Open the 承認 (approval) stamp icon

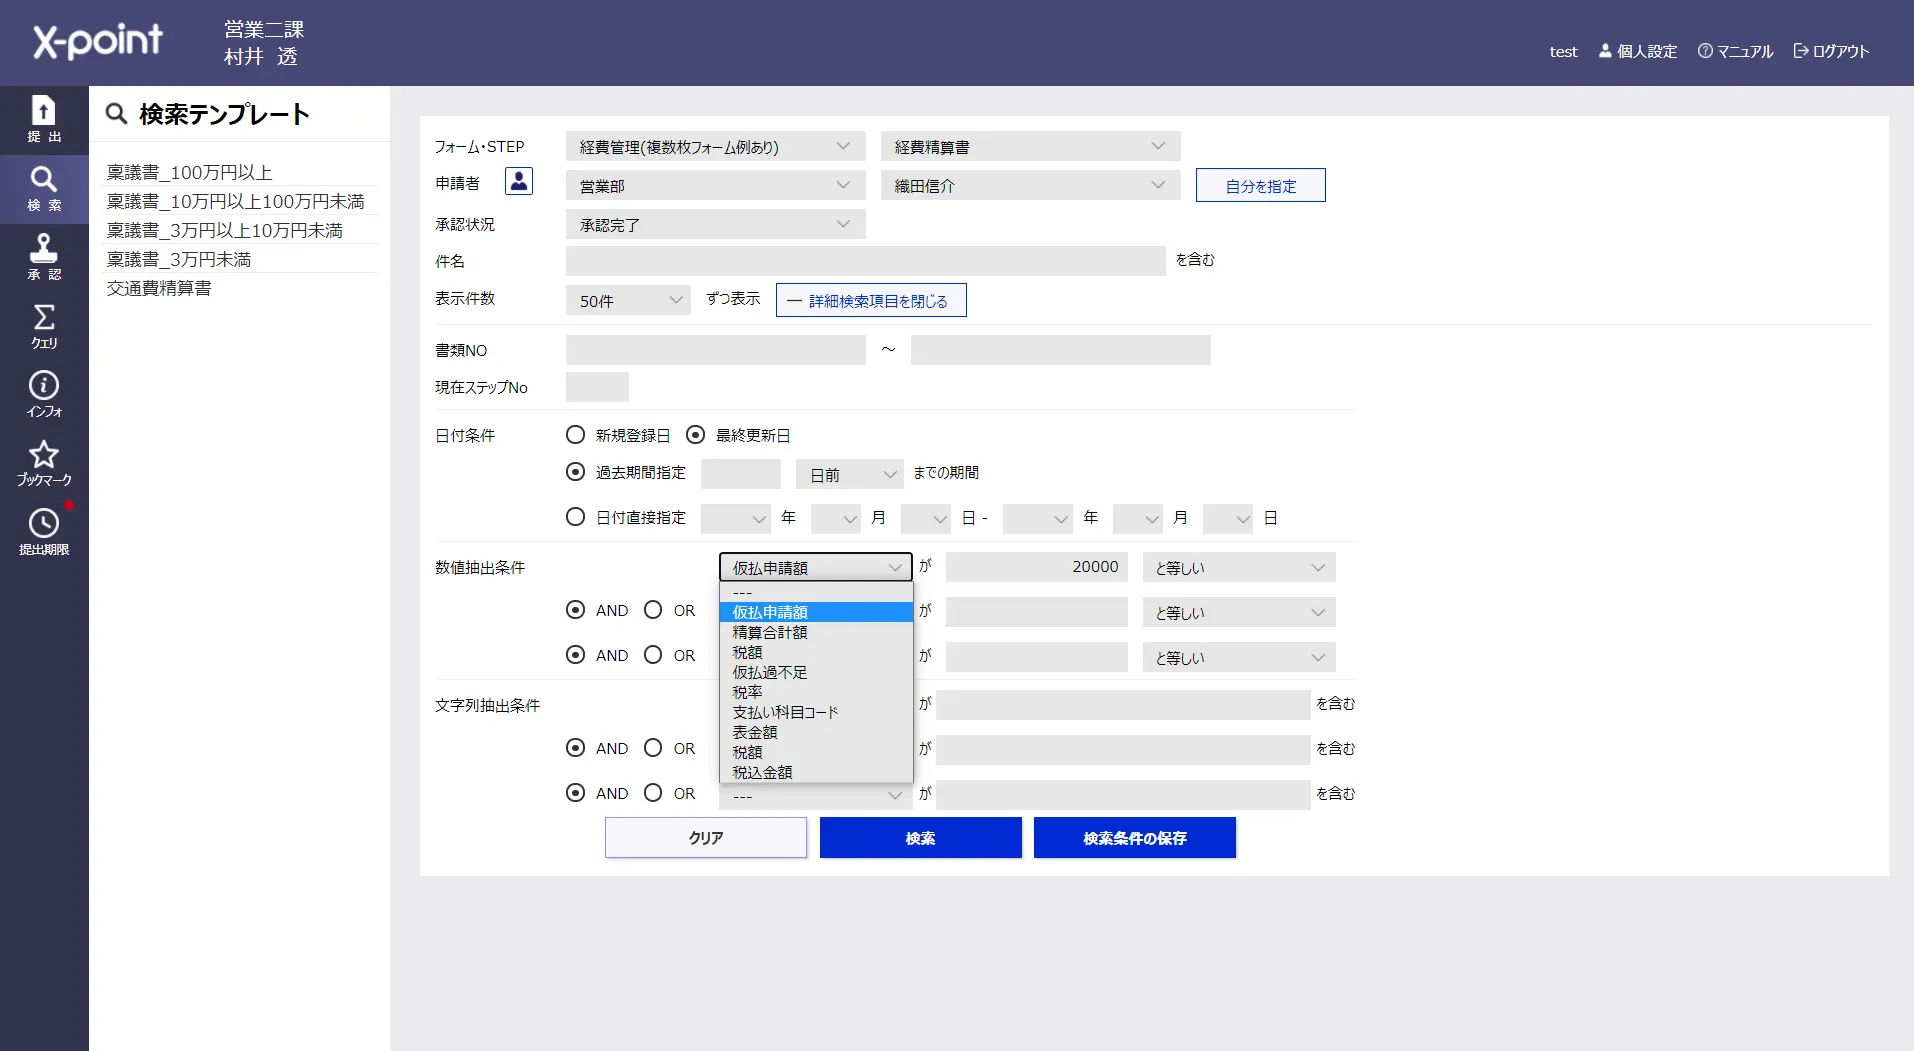coord(44,257)
